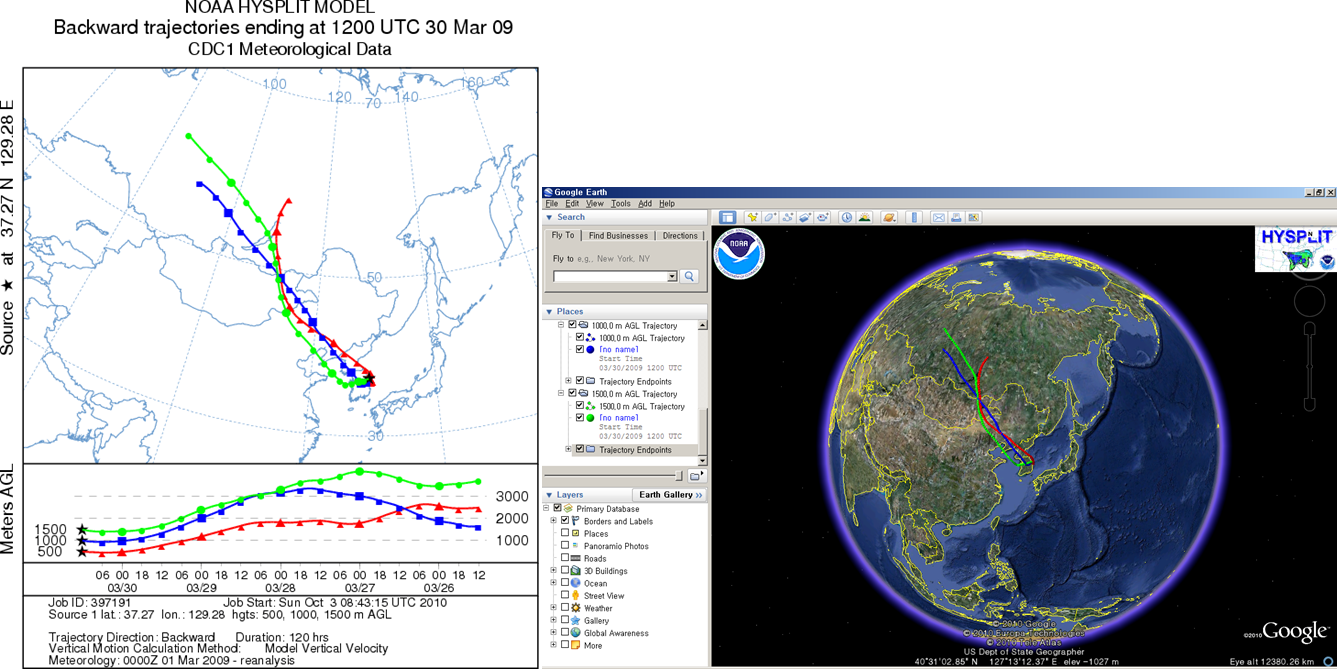Select the Fly To tab
The height and width of the screenshot is (669, 1337).
click(563, 235)
